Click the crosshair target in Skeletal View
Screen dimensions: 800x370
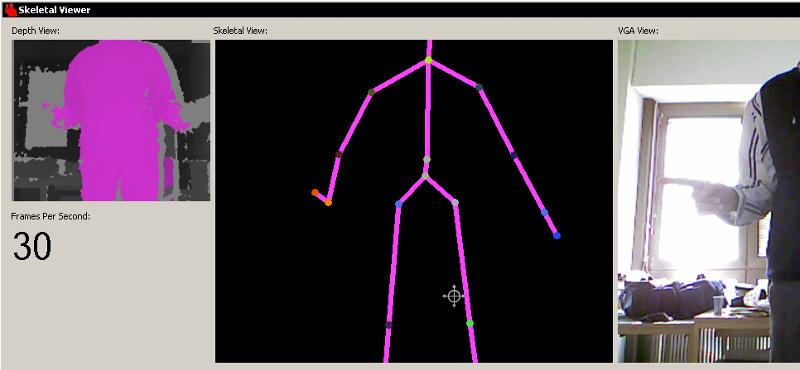click(x=454, y=296)
